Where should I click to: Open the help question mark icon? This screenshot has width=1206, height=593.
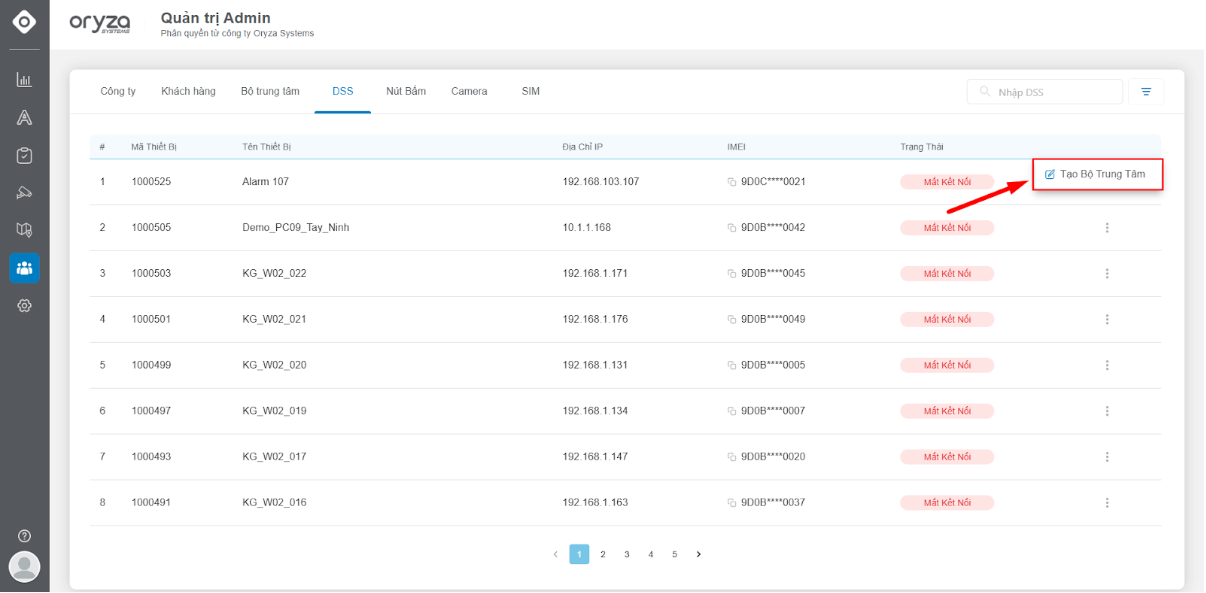(x=24, y=536)
